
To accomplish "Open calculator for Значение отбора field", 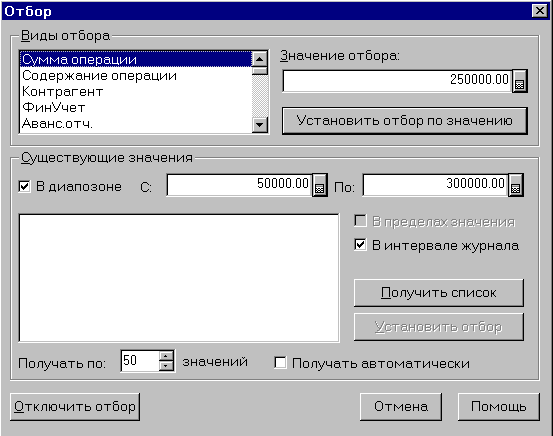I will 519,81.
